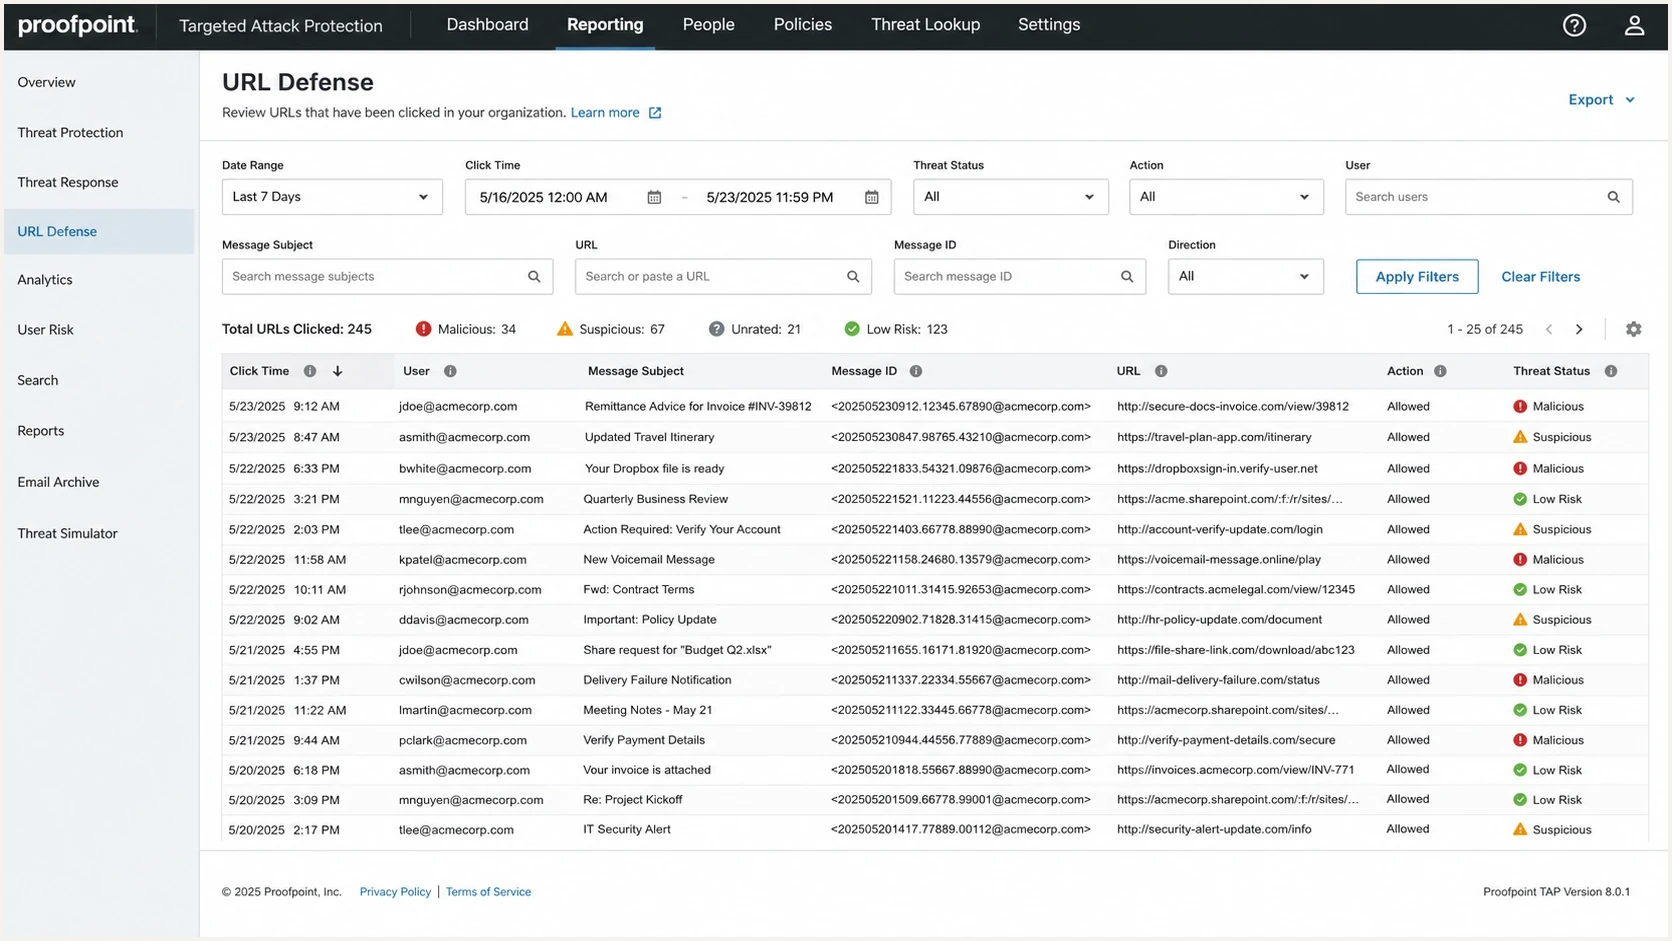Open the Settings tab
1672x941 pixels.
[x=1048, y=25]
